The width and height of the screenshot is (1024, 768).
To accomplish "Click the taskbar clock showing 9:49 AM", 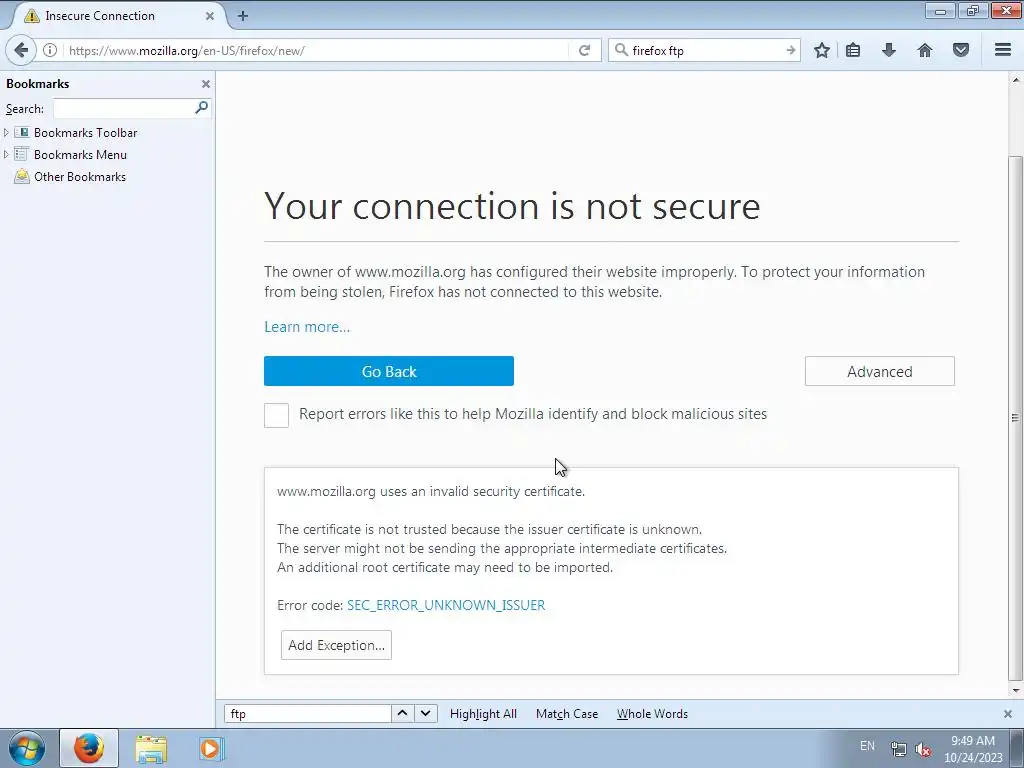I will pyautogui.click(x=973, y=749).
